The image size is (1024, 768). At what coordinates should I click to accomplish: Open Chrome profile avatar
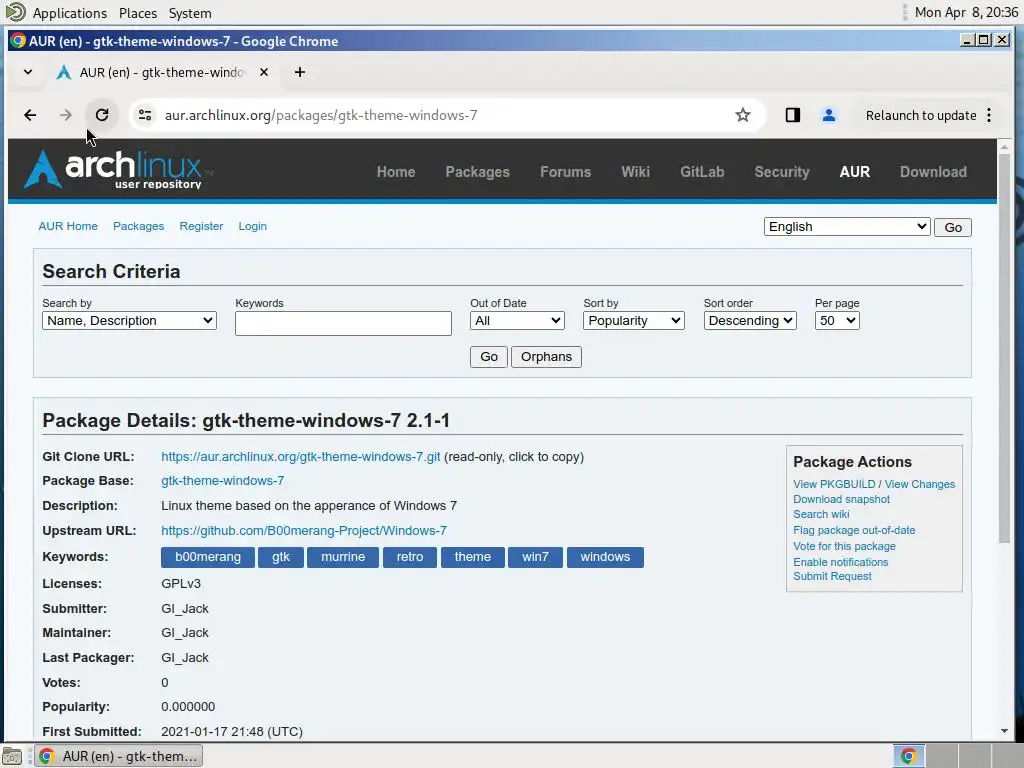pyautogui.click(x=828, y=116)
